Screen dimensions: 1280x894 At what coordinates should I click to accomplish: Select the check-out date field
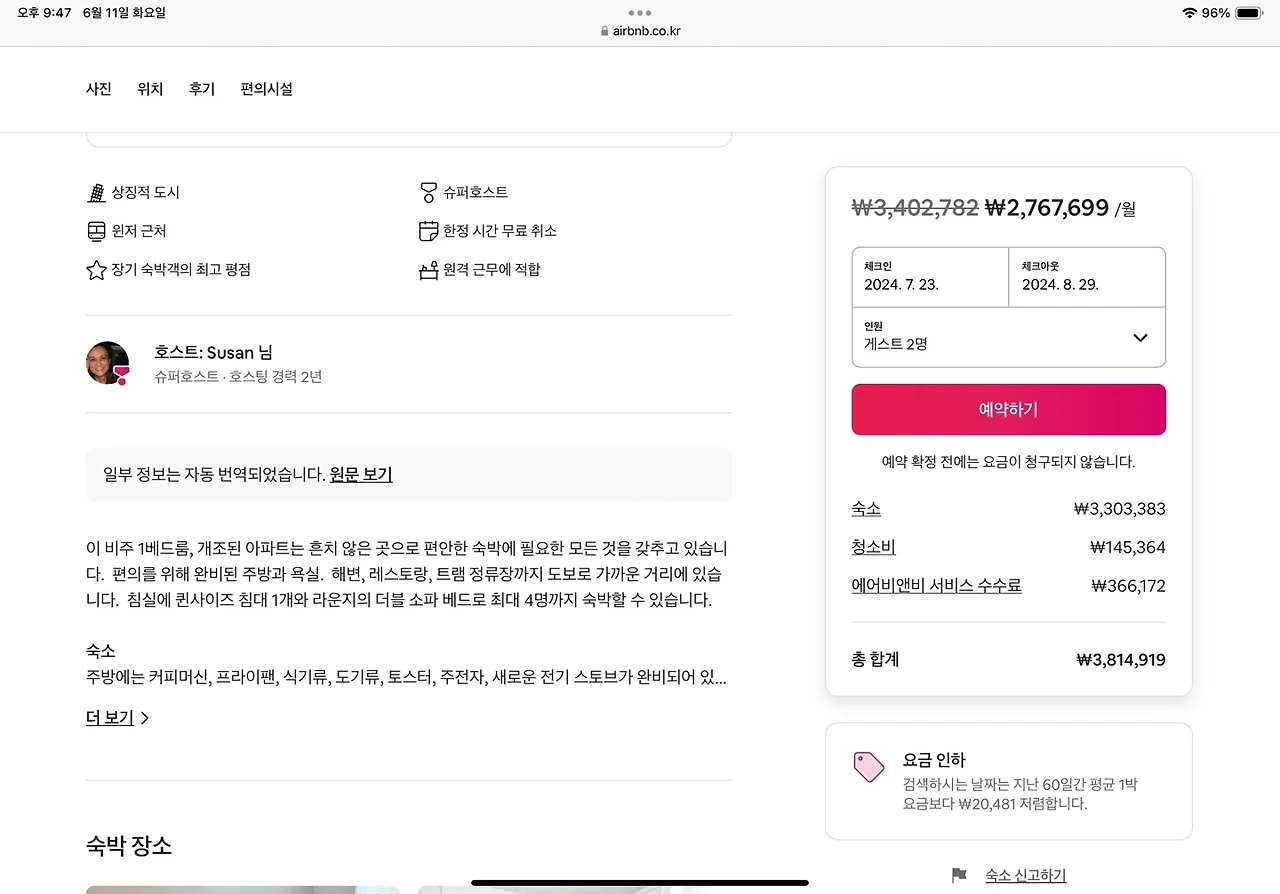coord(1087,277)
